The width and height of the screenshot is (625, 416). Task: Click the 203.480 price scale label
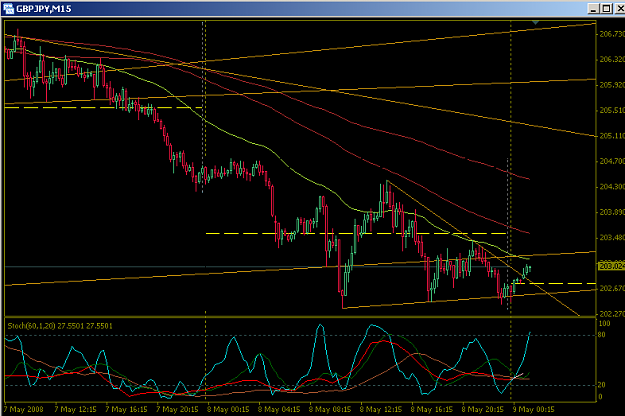[x=612, y=237]
